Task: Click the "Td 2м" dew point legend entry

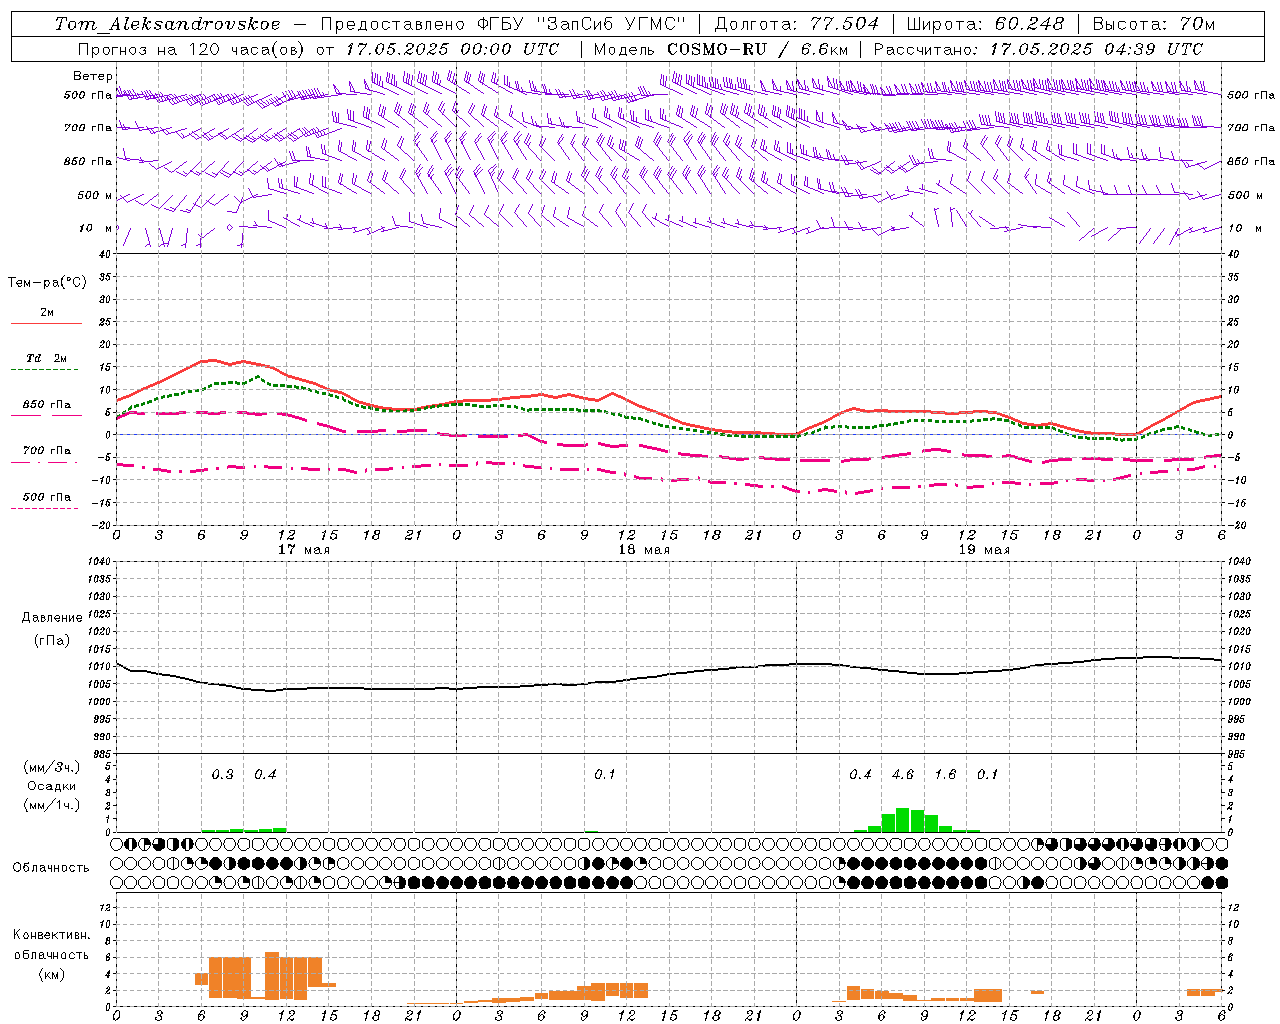Action: point(46,358)
